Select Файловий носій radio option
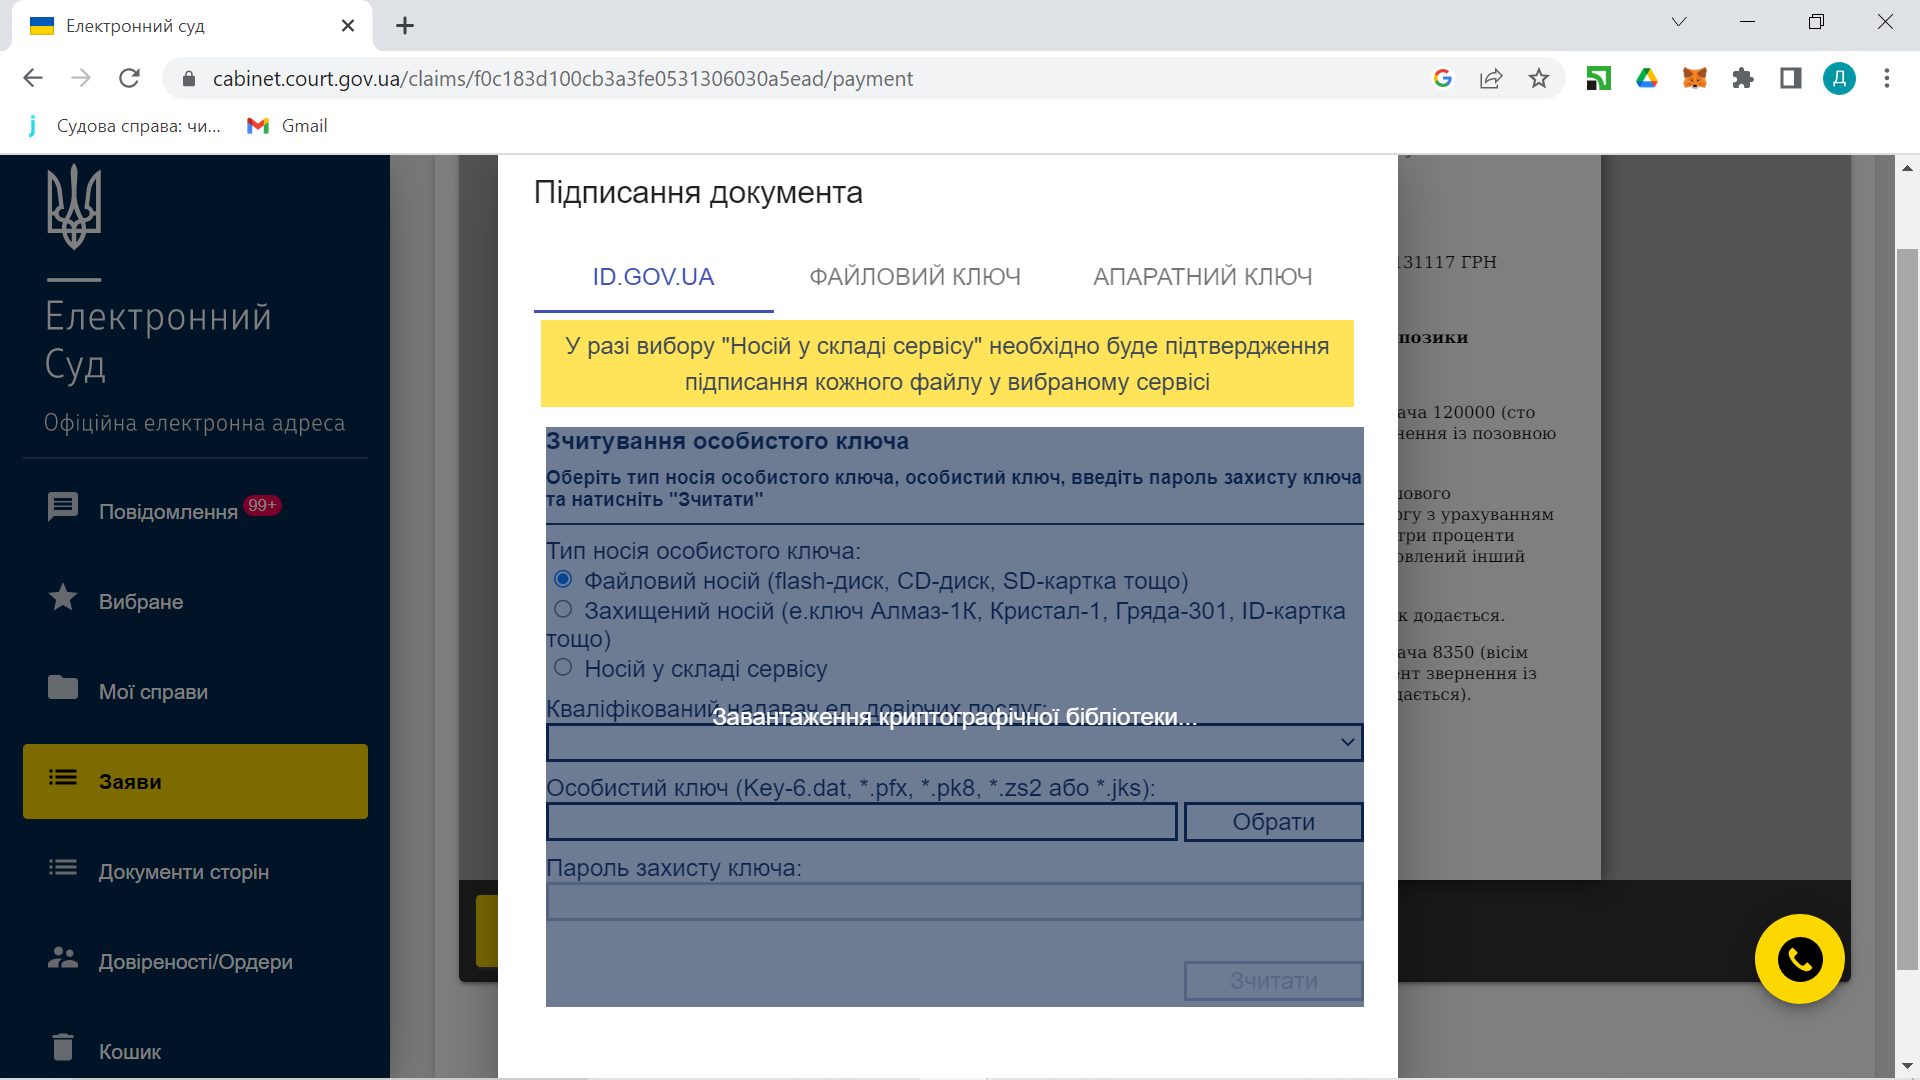Screen dimensions: 1920x1080 click(x=563, y=579)
